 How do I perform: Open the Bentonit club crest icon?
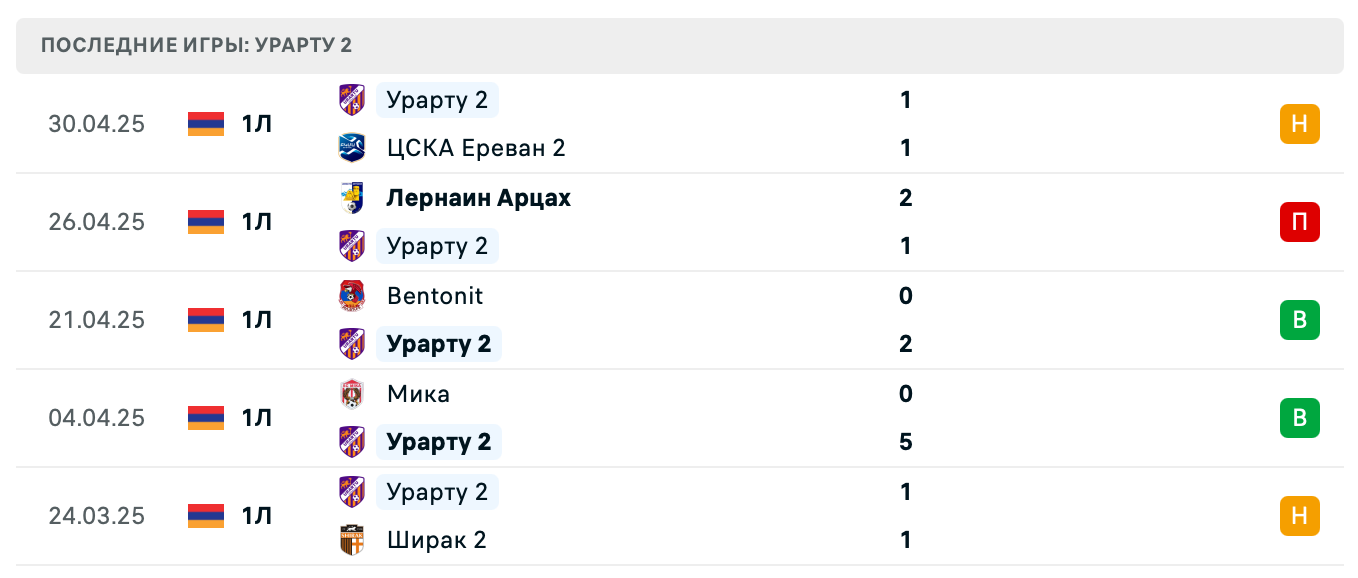(x=351, y=296)
